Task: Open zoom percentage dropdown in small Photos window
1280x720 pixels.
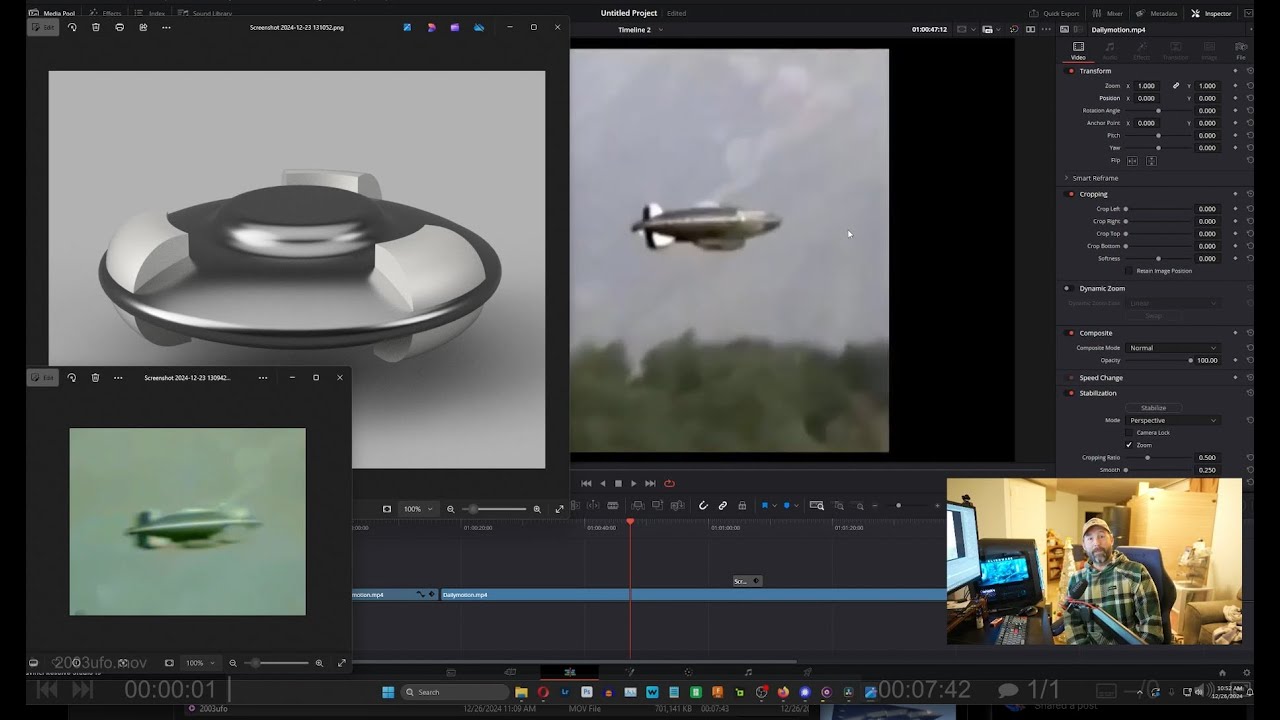Action: point(200,663)
